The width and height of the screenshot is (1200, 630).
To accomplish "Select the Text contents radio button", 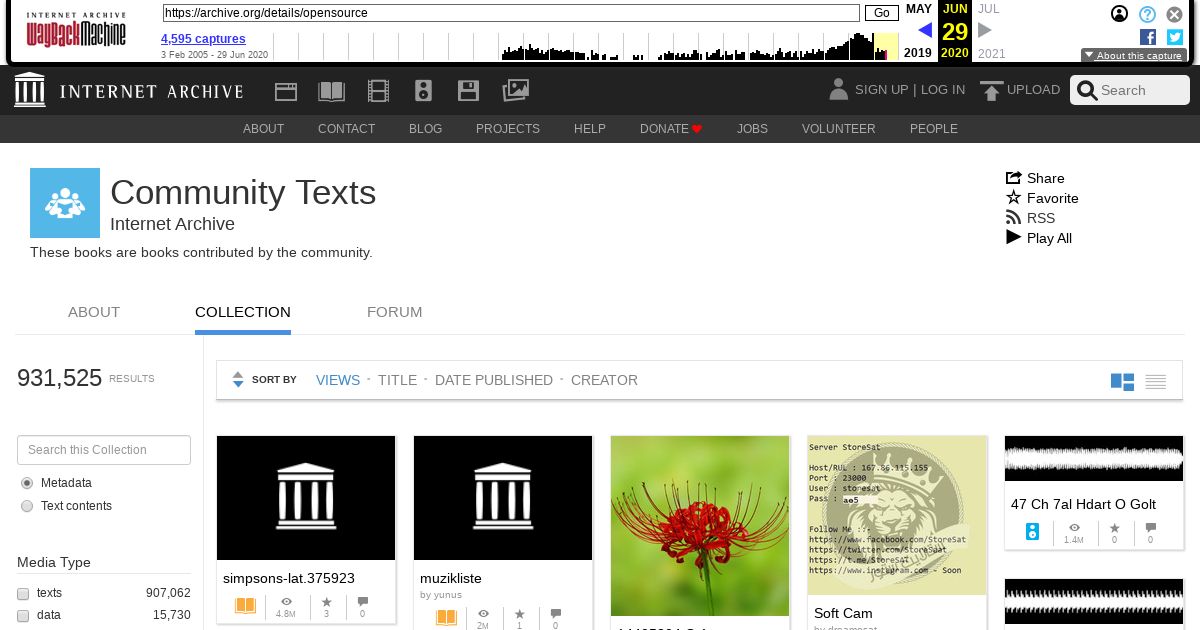I will (27, 506).
